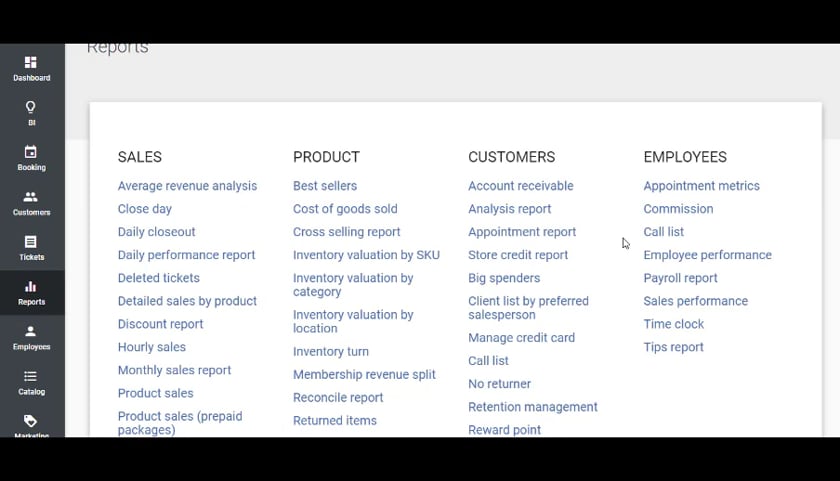
Task: View the Big spenders report
Action: (x=504, y=278)
